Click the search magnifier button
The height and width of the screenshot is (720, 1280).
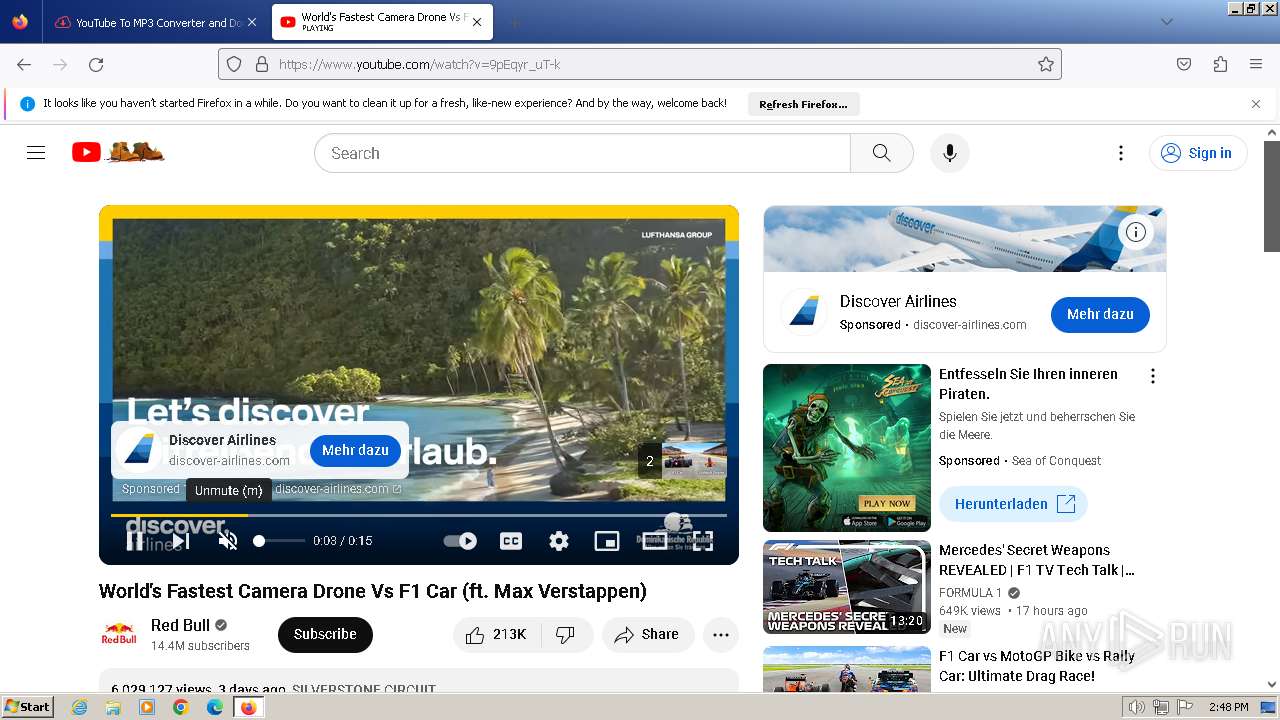coord(881,153)
